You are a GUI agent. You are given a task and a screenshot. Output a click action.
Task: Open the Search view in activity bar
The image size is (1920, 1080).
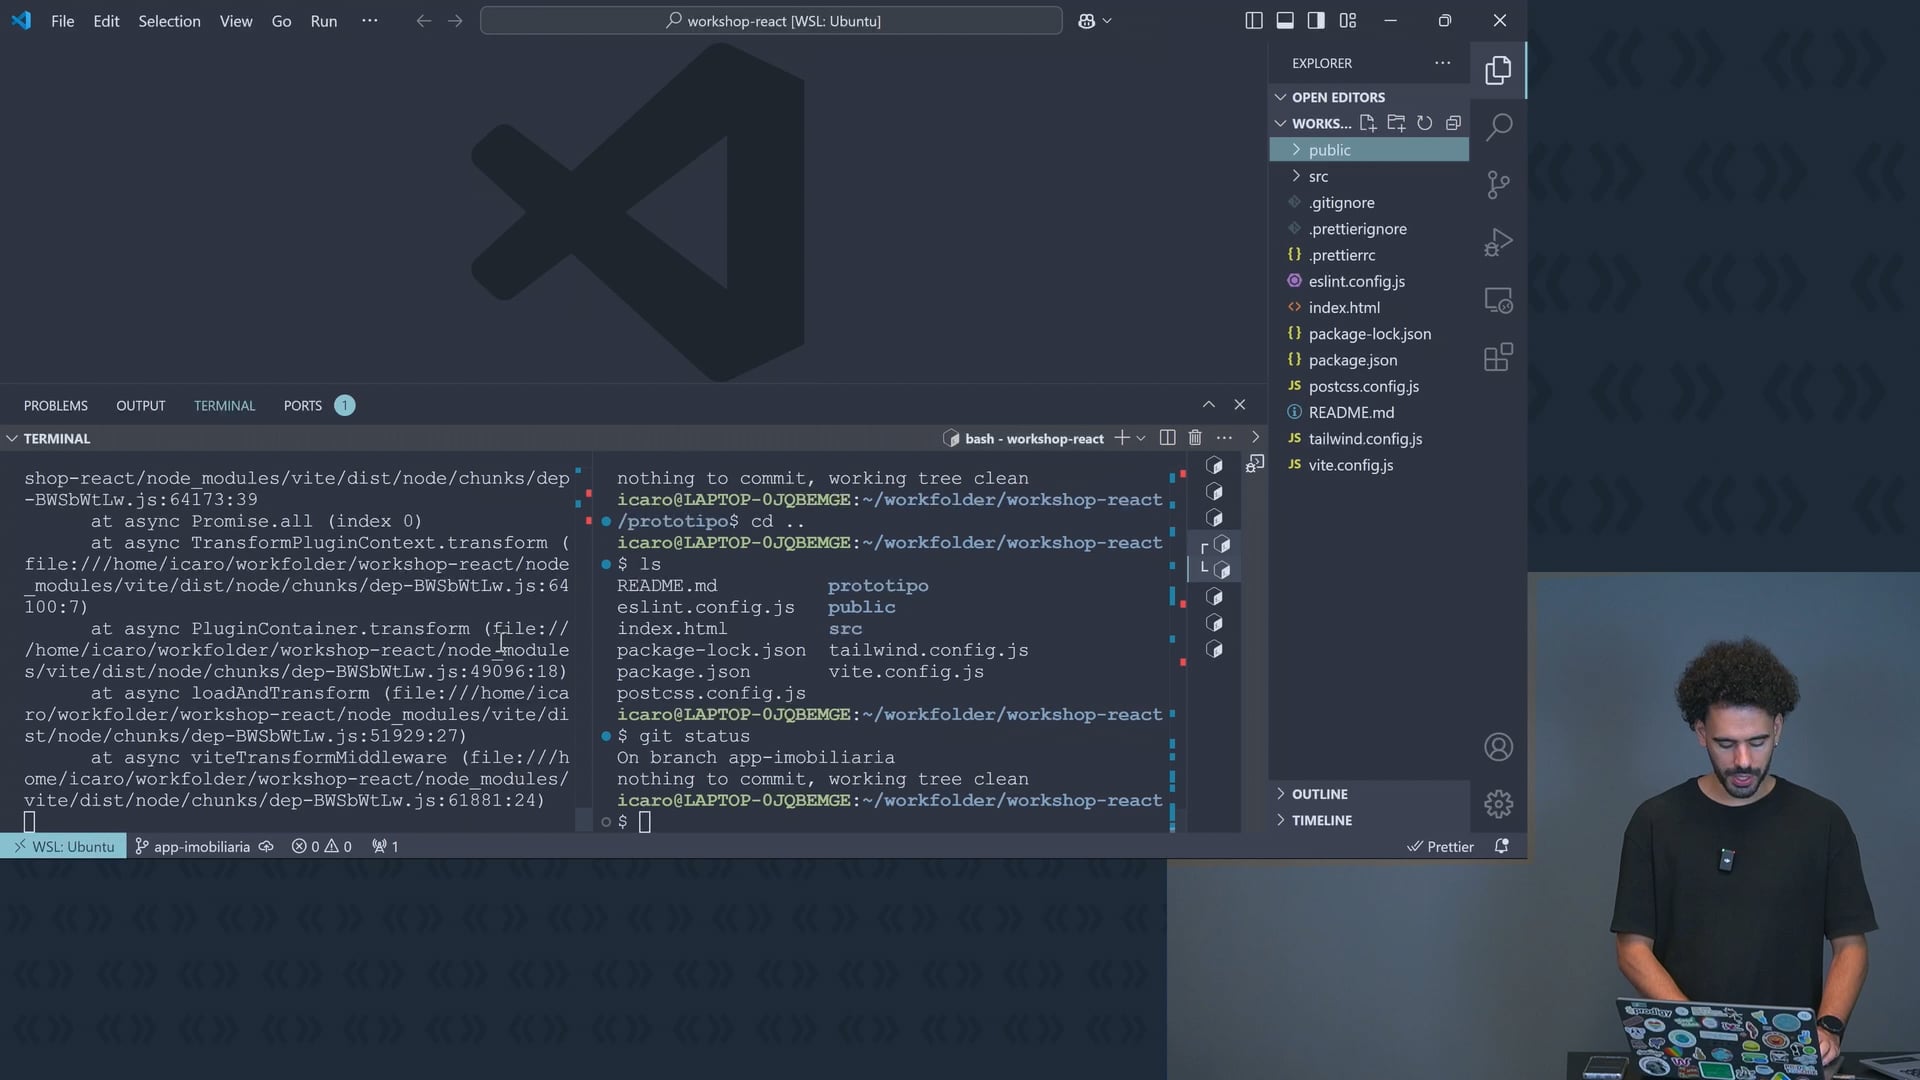pos(1498,127)
